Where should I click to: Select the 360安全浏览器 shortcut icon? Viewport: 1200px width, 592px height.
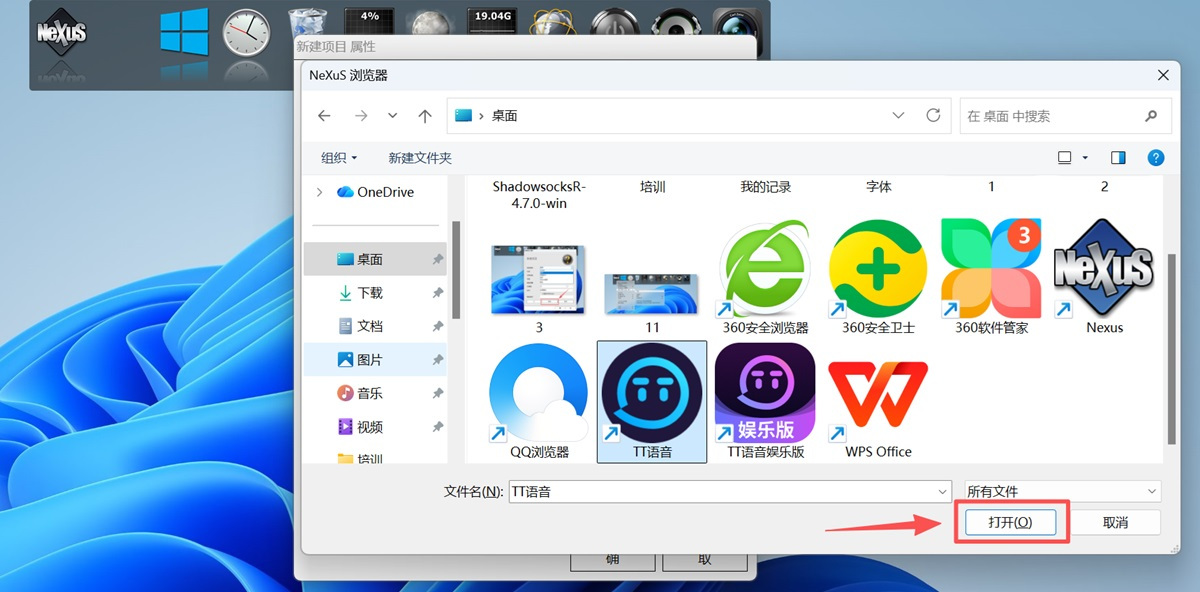click(x=765, y=270)
